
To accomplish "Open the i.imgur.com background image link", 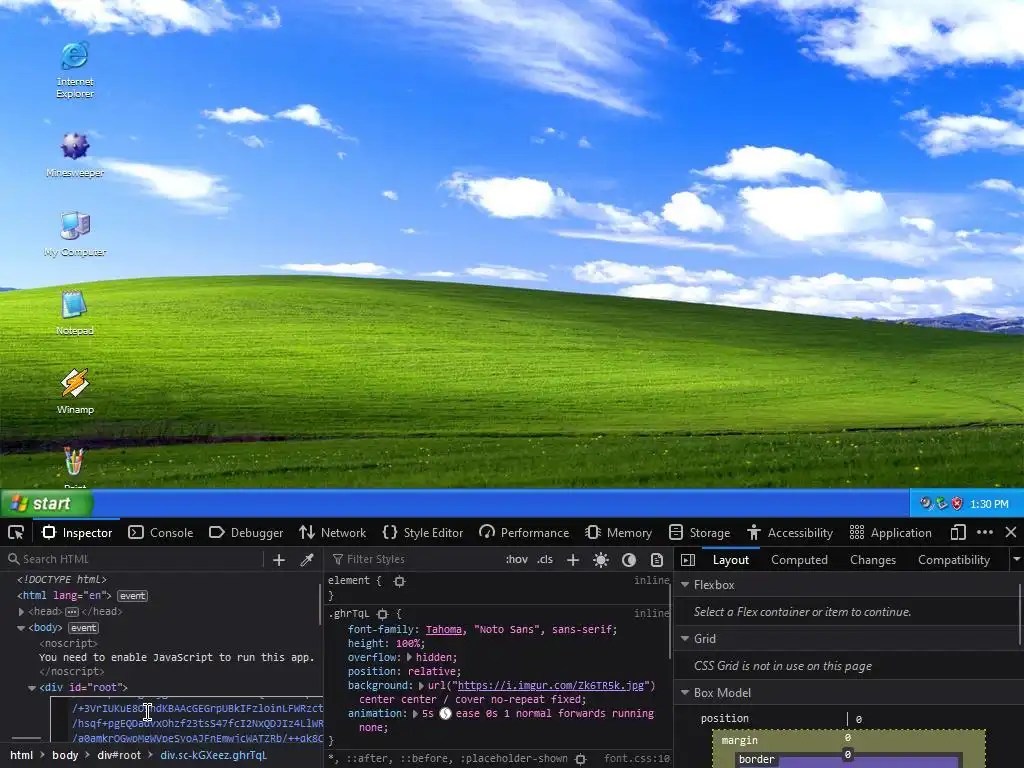I will point(551,686).
